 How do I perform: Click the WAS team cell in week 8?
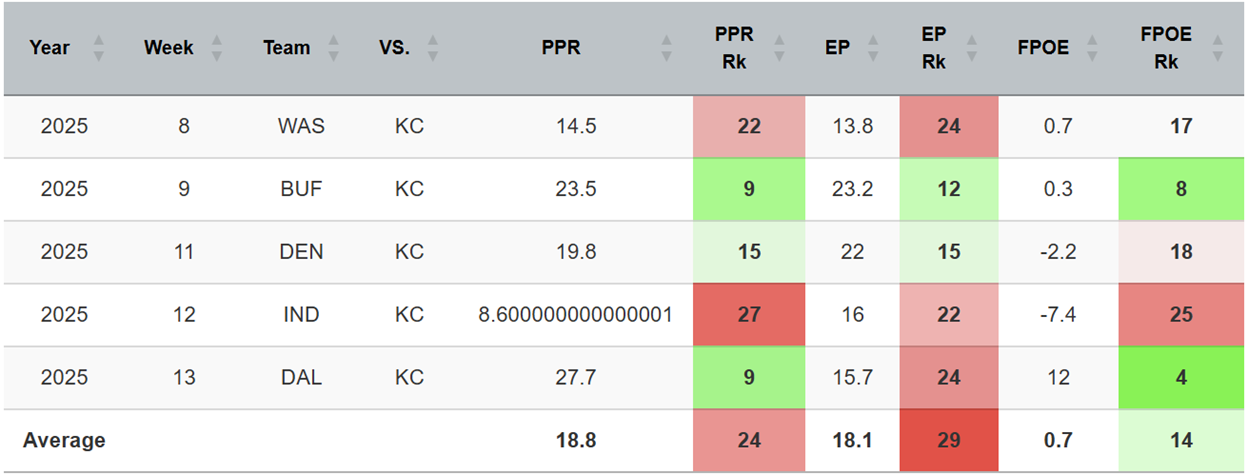pos(301,127)
